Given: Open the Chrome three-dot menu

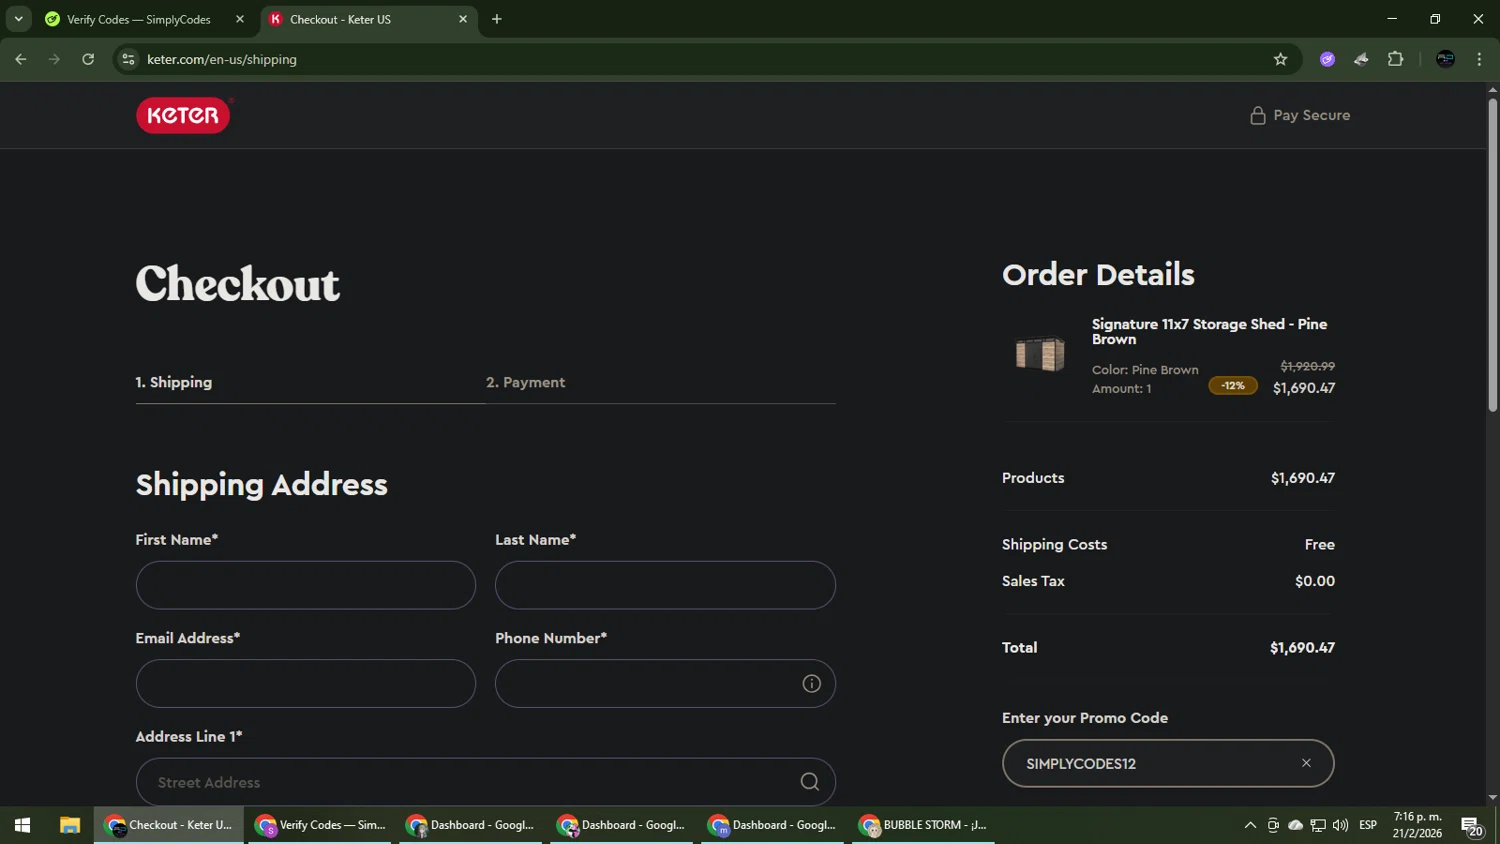Looking at the screenshot, I should [1479, 59].
